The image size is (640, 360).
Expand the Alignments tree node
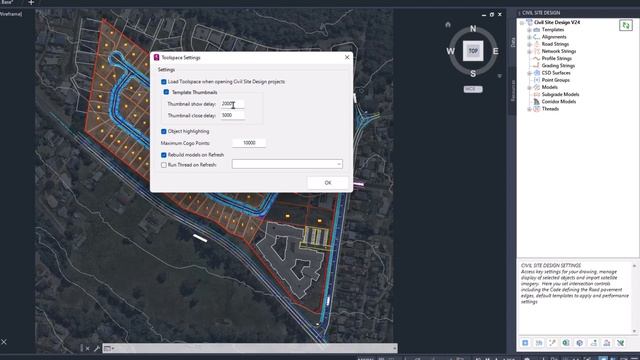point(529,37)
